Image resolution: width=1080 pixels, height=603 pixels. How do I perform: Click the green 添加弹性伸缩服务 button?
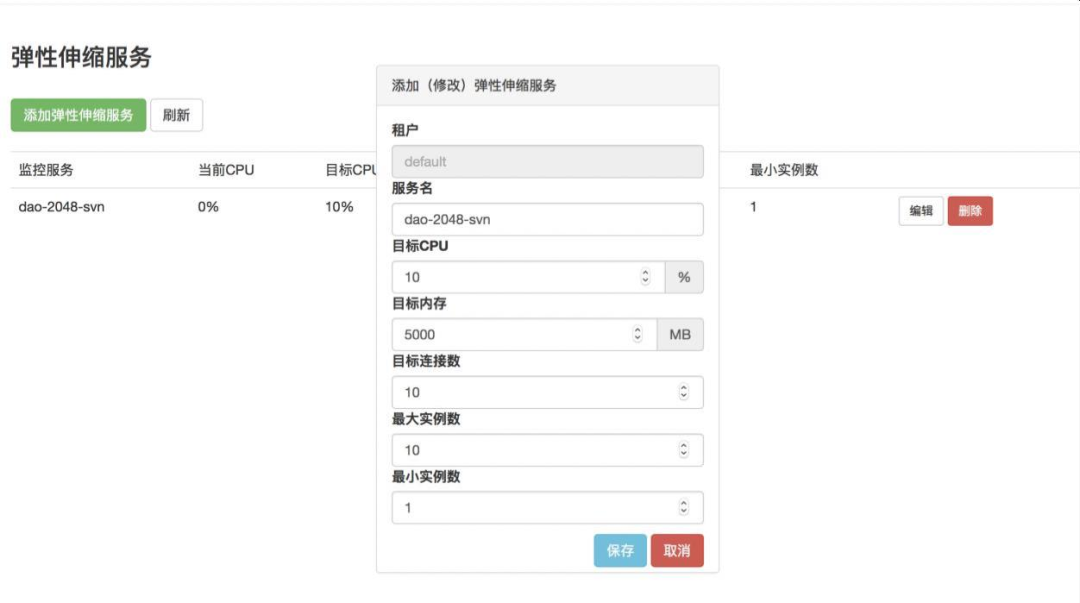[78, 115]
